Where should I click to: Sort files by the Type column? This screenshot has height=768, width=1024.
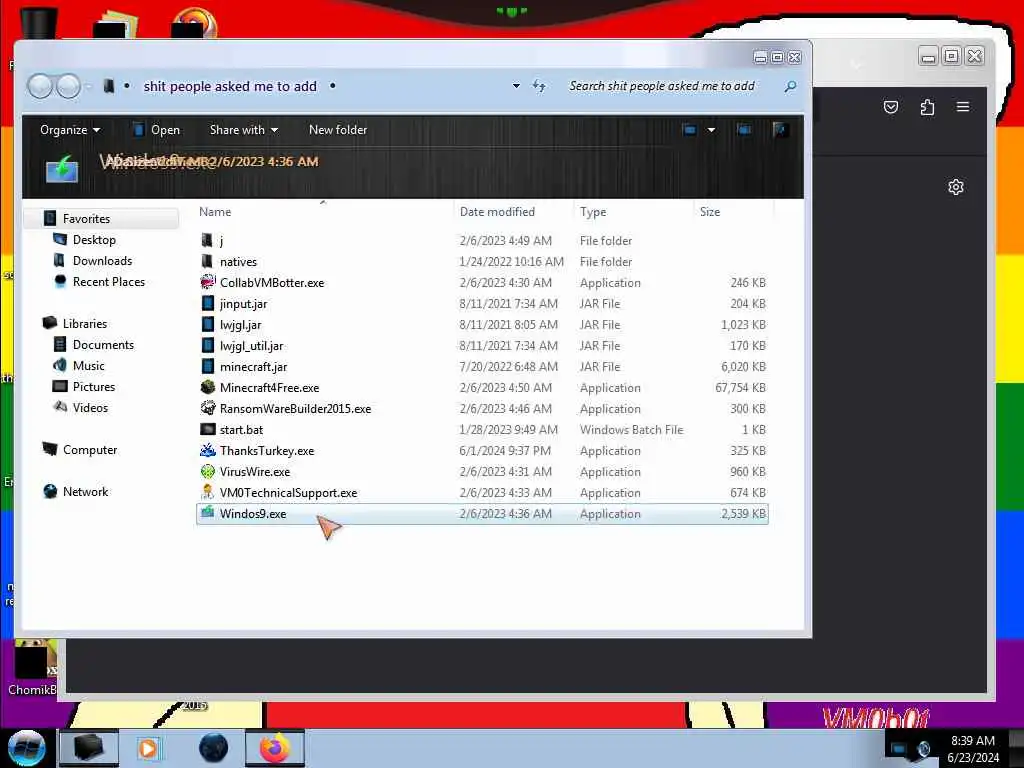592,212
